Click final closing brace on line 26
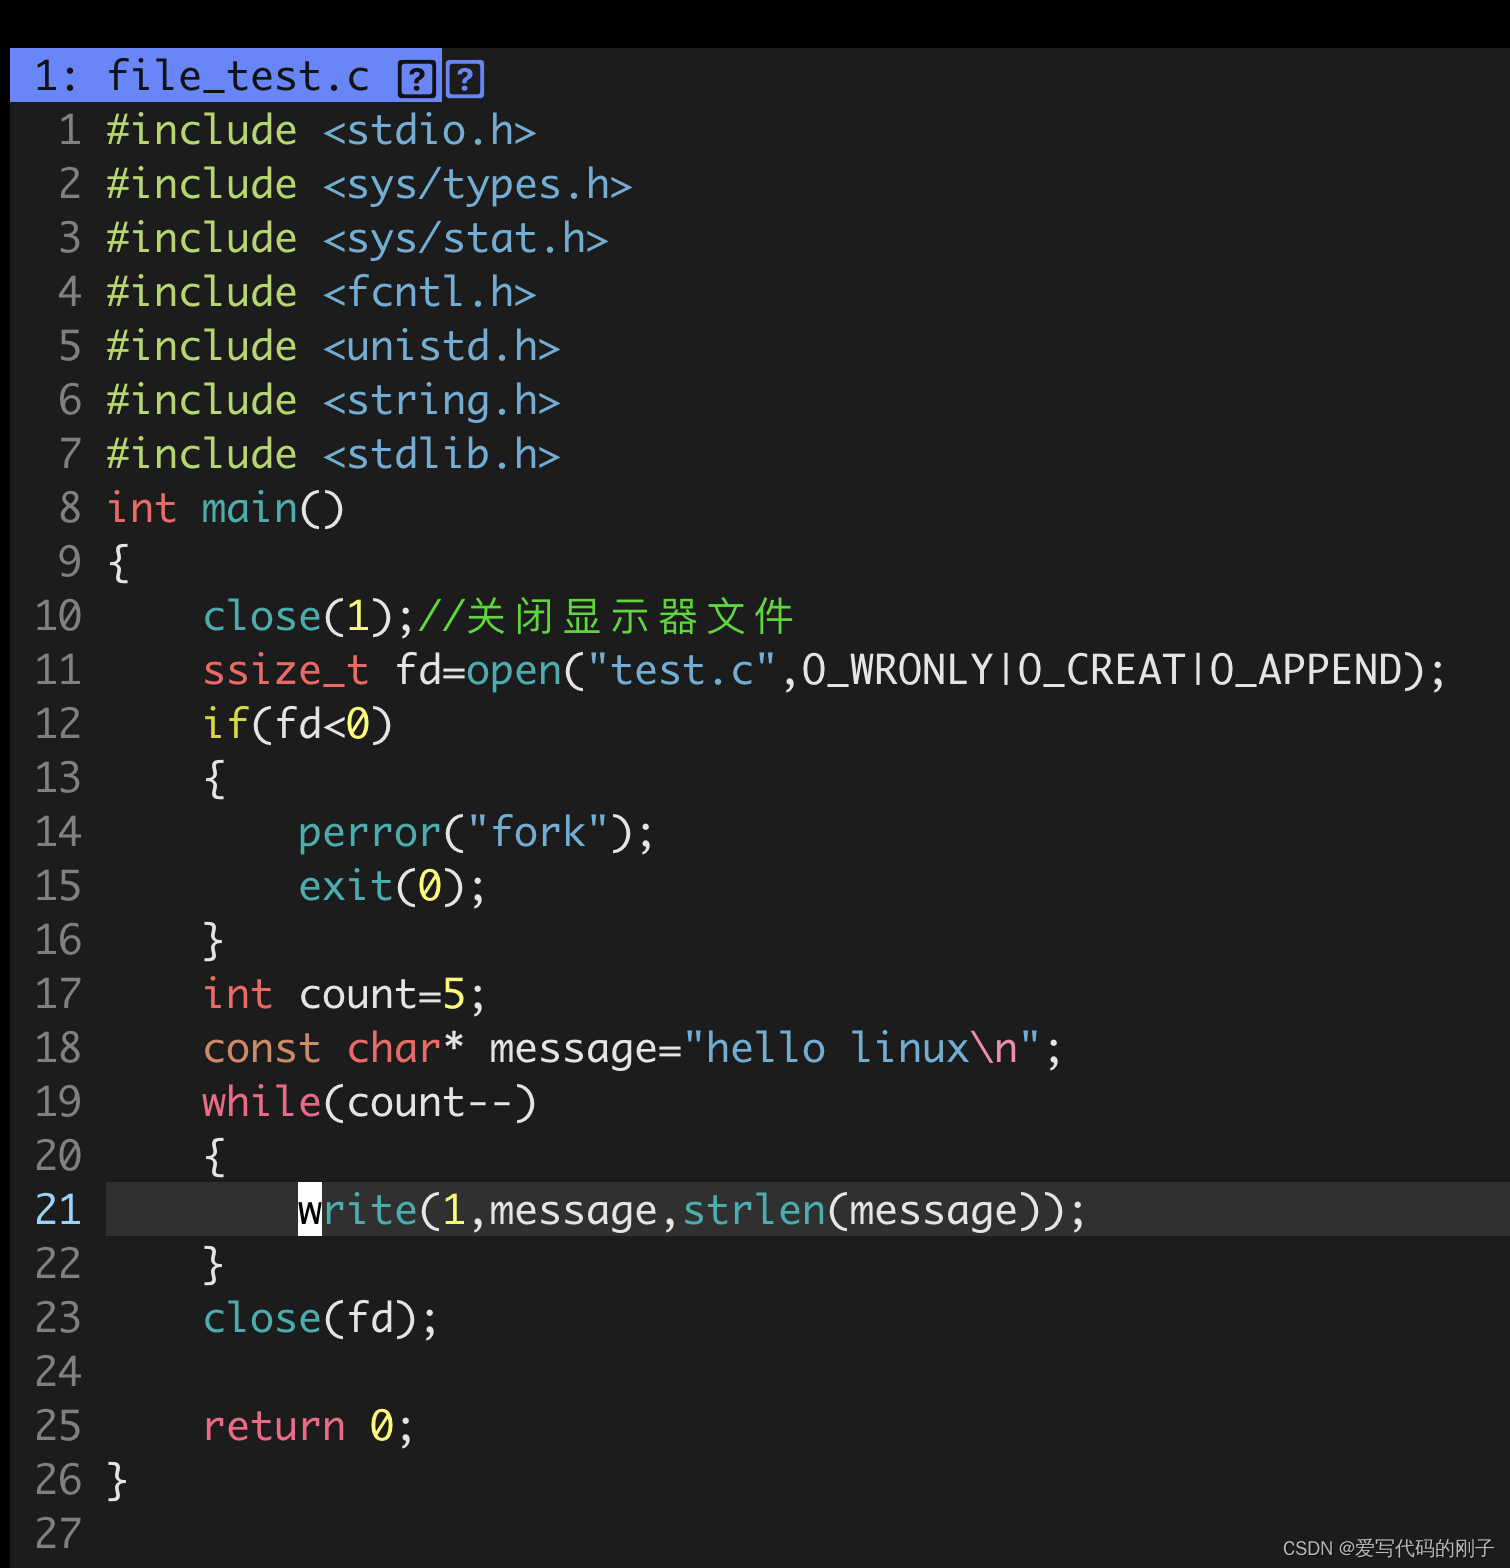Viewport: 1510px width, 1568px height. (x=118, y=1481)
